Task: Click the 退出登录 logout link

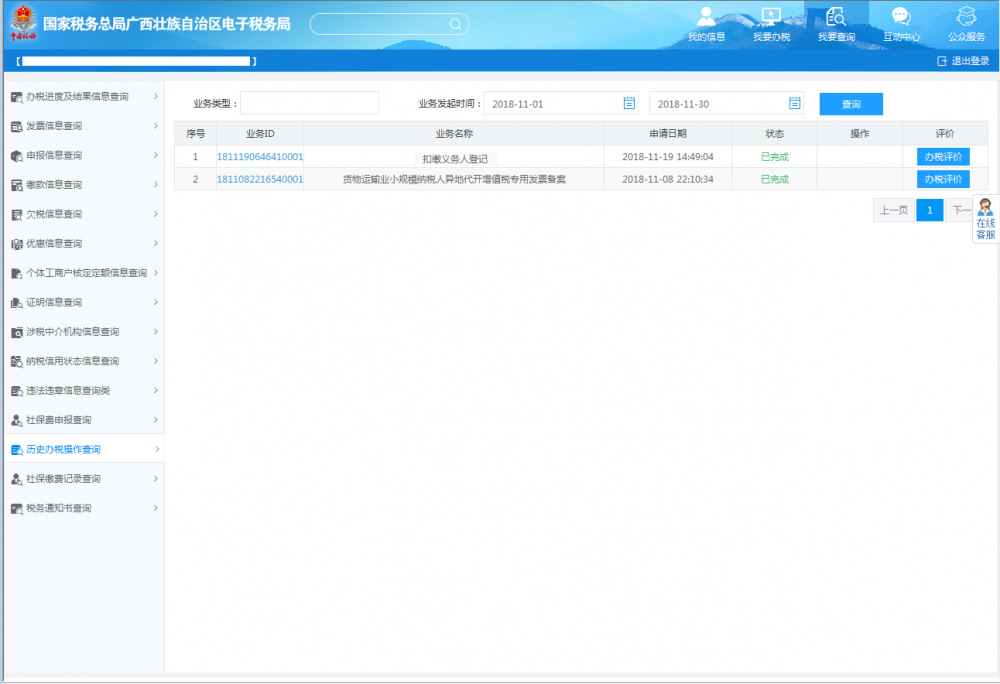Action: pos(963,61)
